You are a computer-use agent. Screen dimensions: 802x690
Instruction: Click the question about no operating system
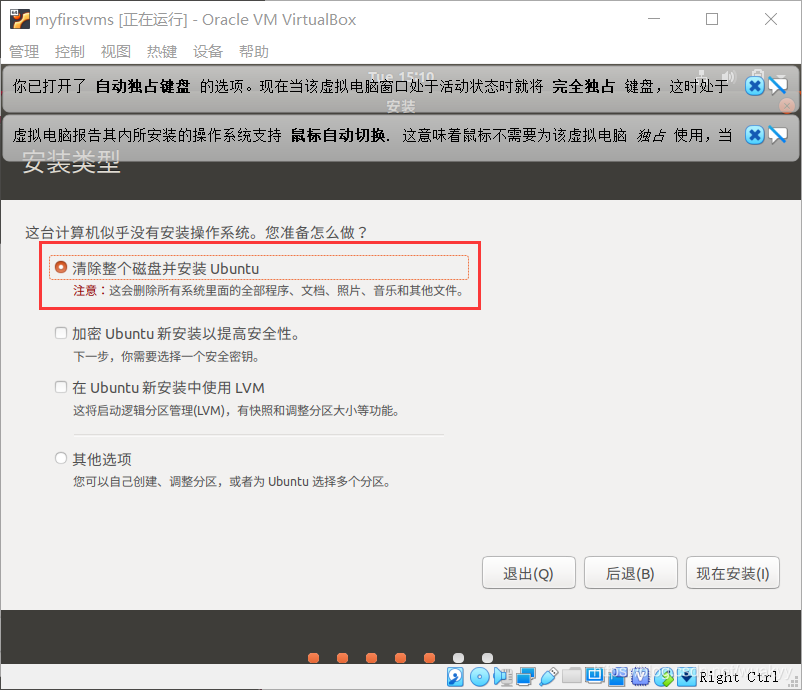(x=197, y=233)
